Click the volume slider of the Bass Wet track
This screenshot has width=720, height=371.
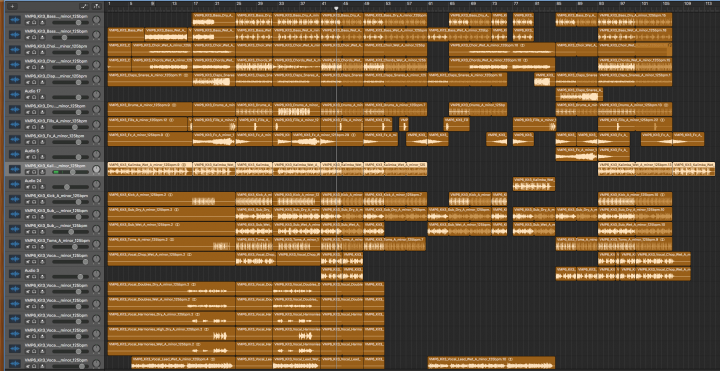point(70,37)
